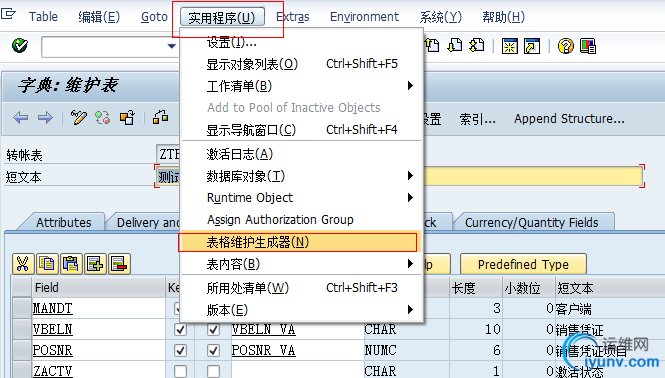Expand 数据库对象(T) submenu
The width and height of the screenshot is (665, 378).
(x=301, y=176)
